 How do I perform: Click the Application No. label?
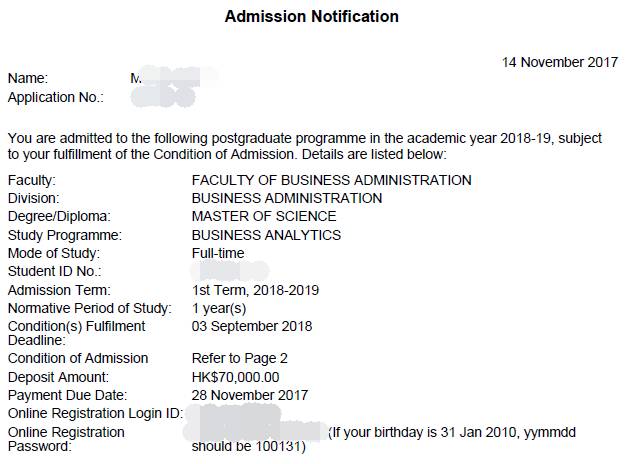56,97
